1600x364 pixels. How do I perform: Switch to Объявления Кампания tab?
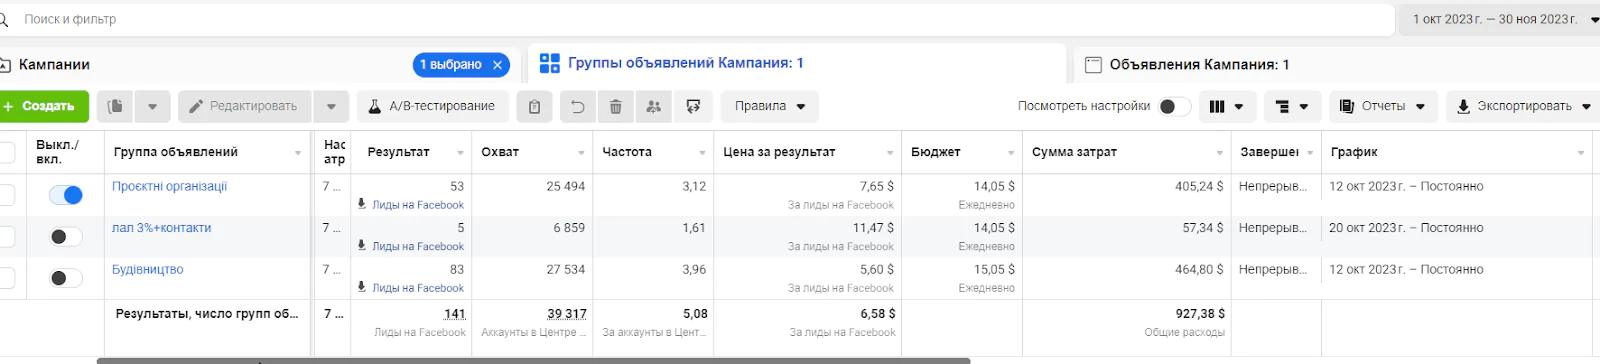[1198, 64]
